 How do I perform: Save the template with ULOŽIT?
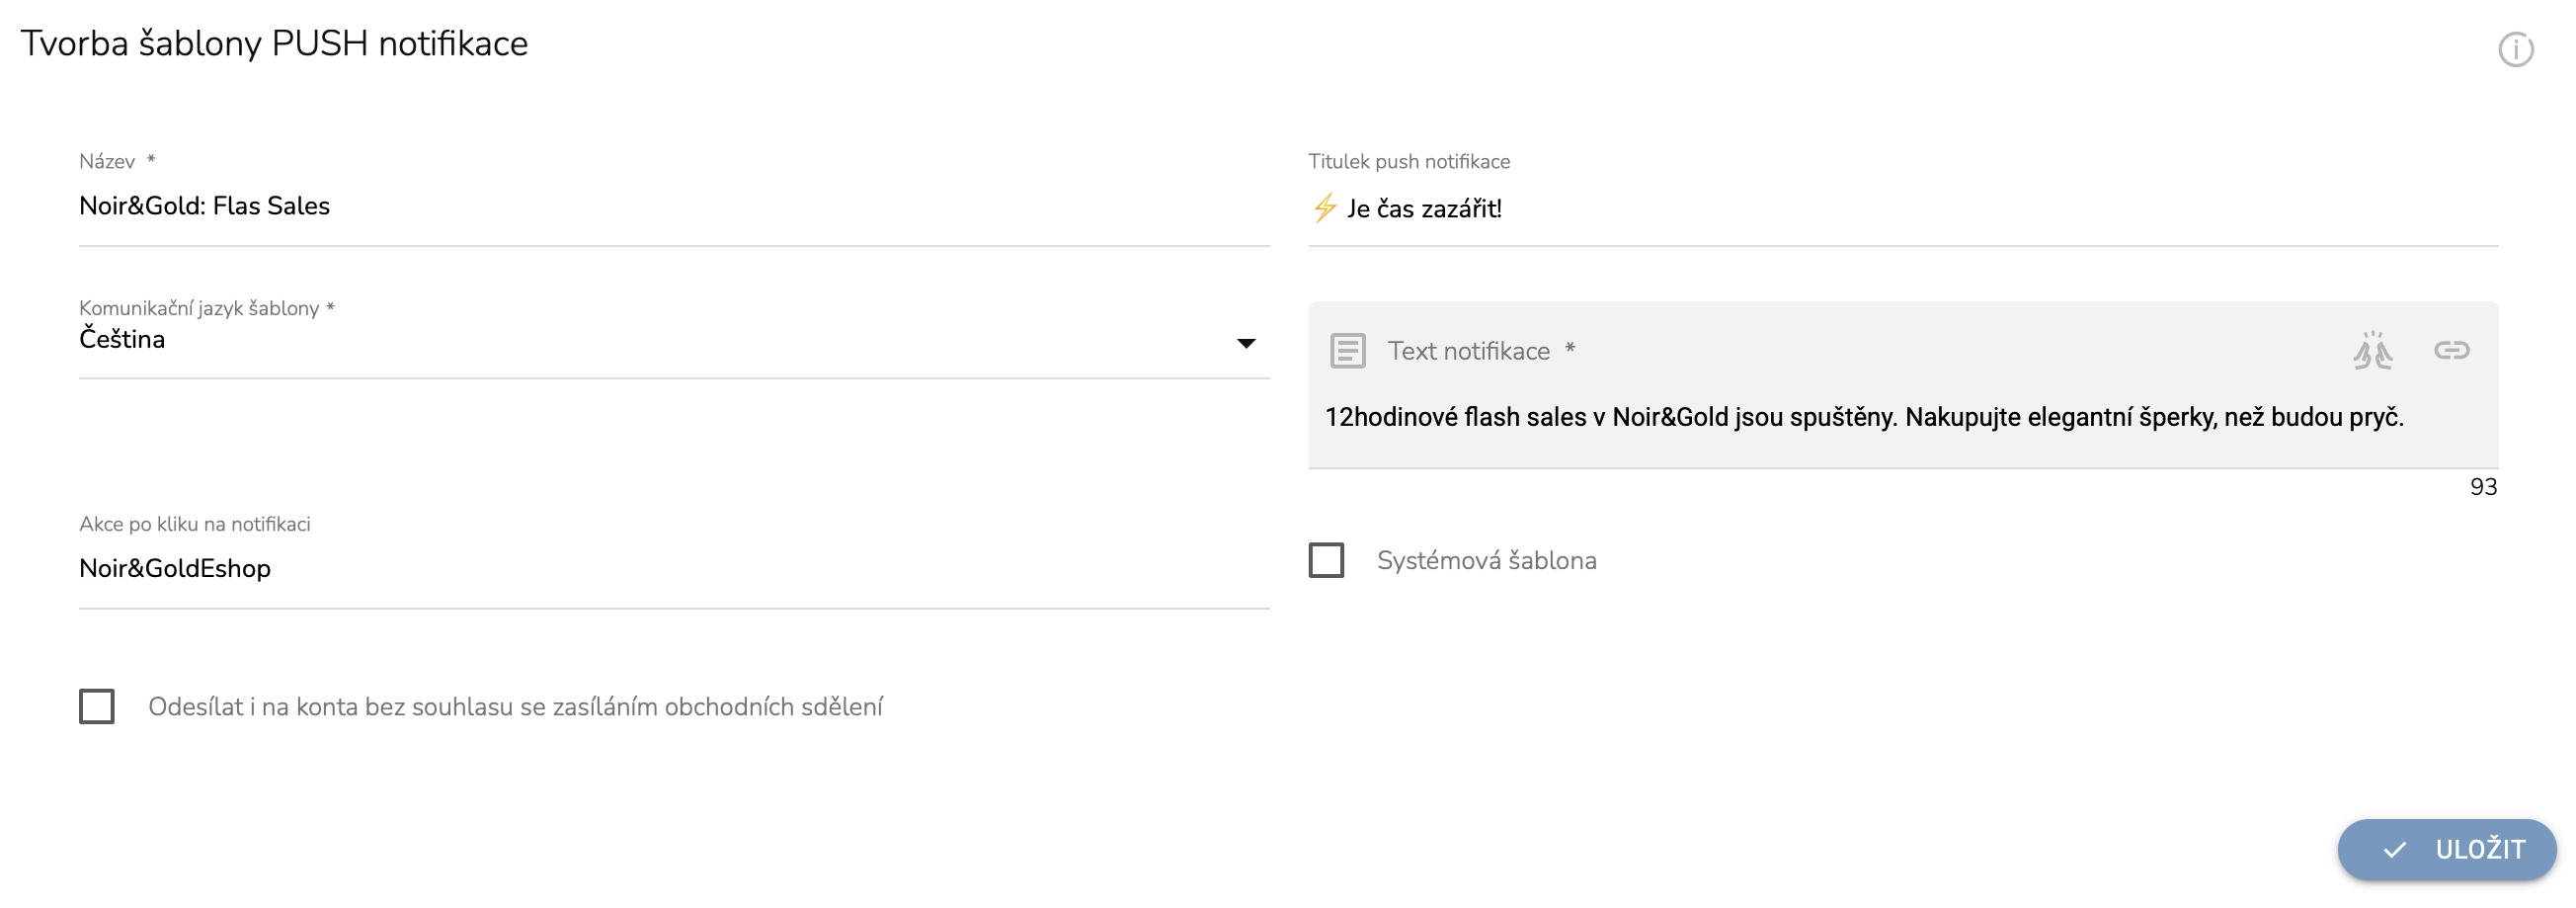tap(2446, 850)
